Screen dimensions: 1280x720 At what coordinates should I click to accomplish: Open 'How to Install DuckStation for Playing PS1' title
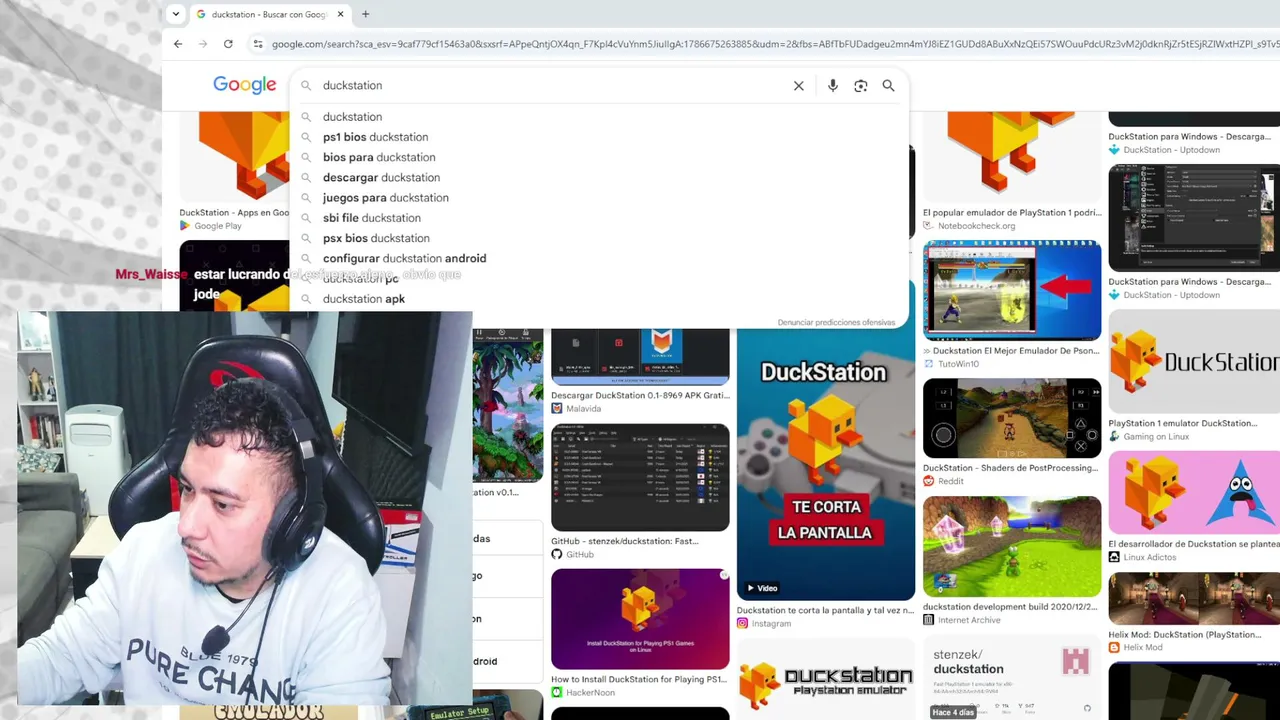pos(639,679)
